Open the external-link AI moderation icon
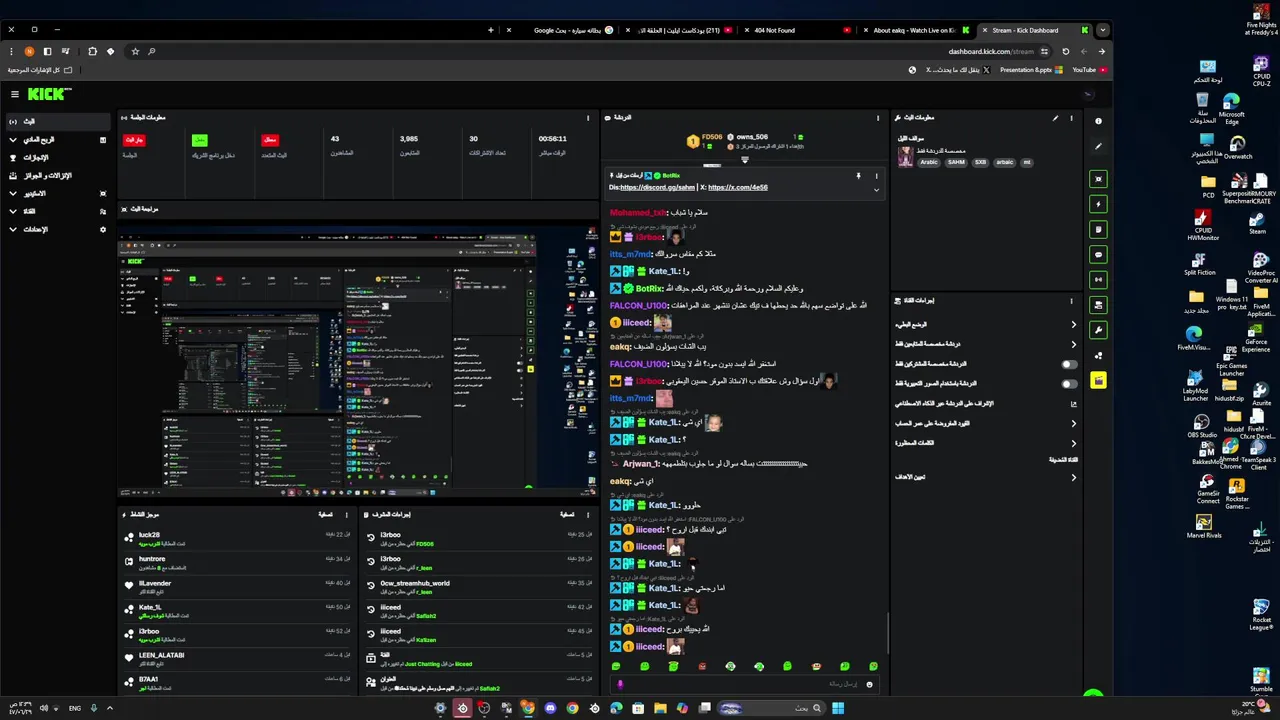Image resolution: width=1280 pixels, height=720 pixels. pos(1073,404)
